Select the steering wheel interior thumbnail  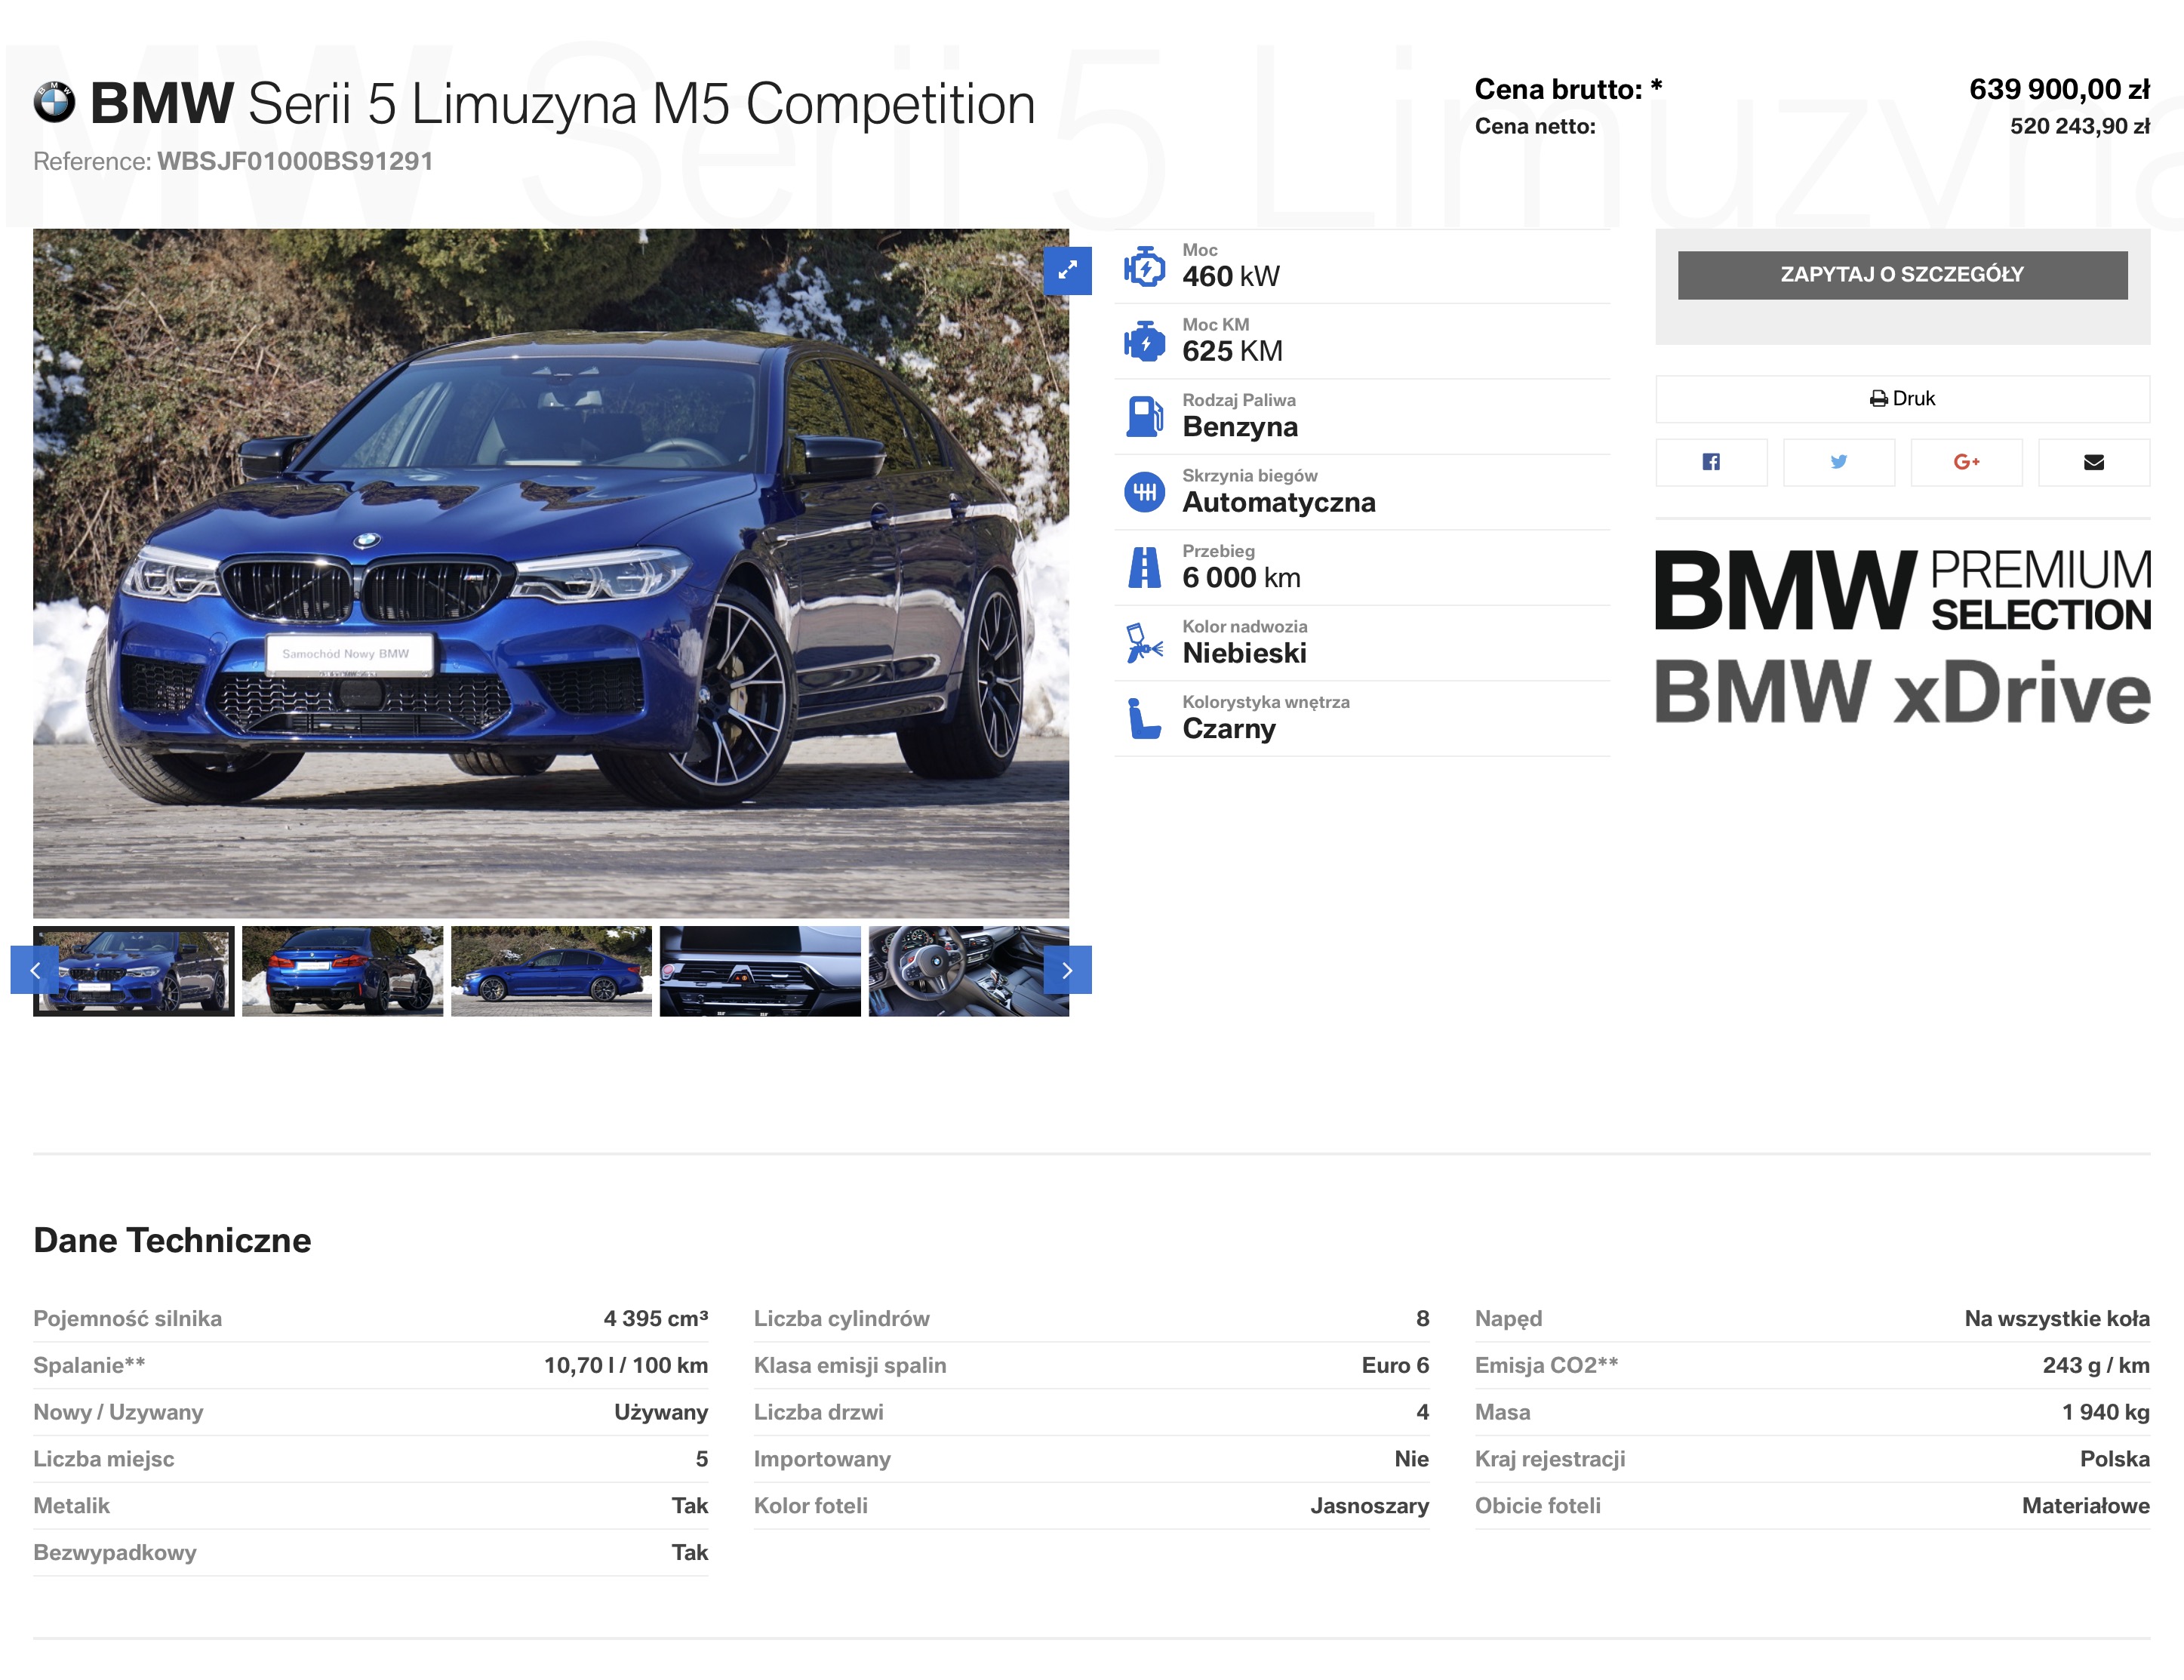(969, 971)
